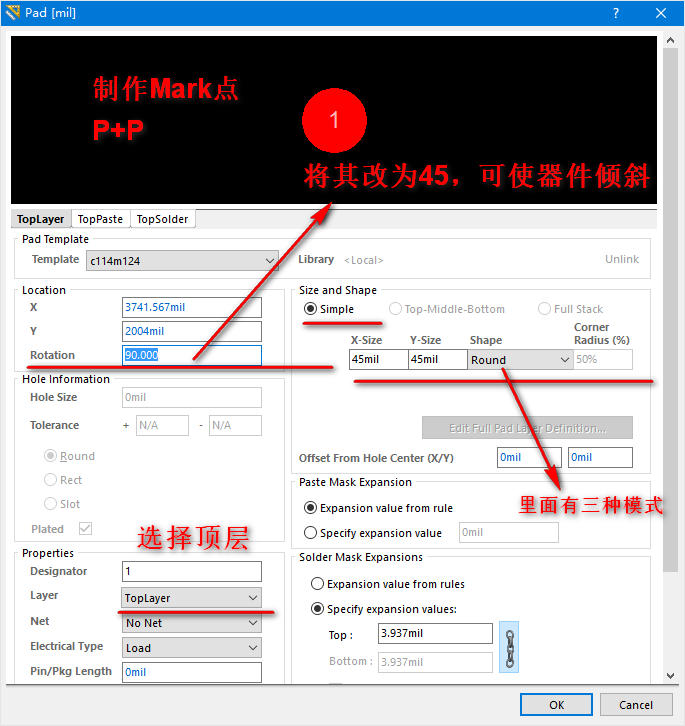Switch to the TopPaste tab
The width and height of the screenshot is (685, 726).
click(x=100, y=219)
